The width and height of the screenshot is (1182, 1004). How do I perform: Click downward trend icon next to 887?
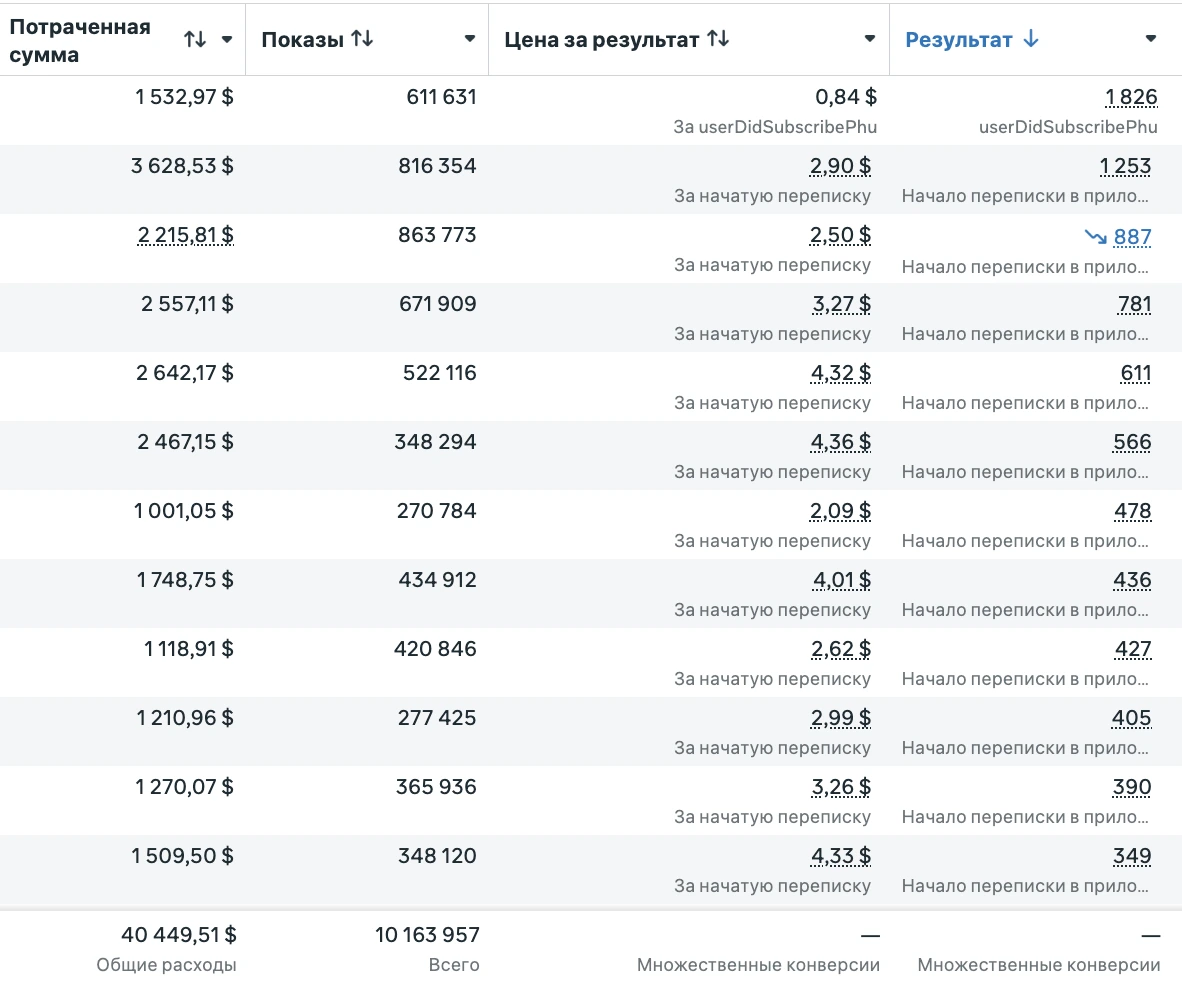[x=1095, y=237]
